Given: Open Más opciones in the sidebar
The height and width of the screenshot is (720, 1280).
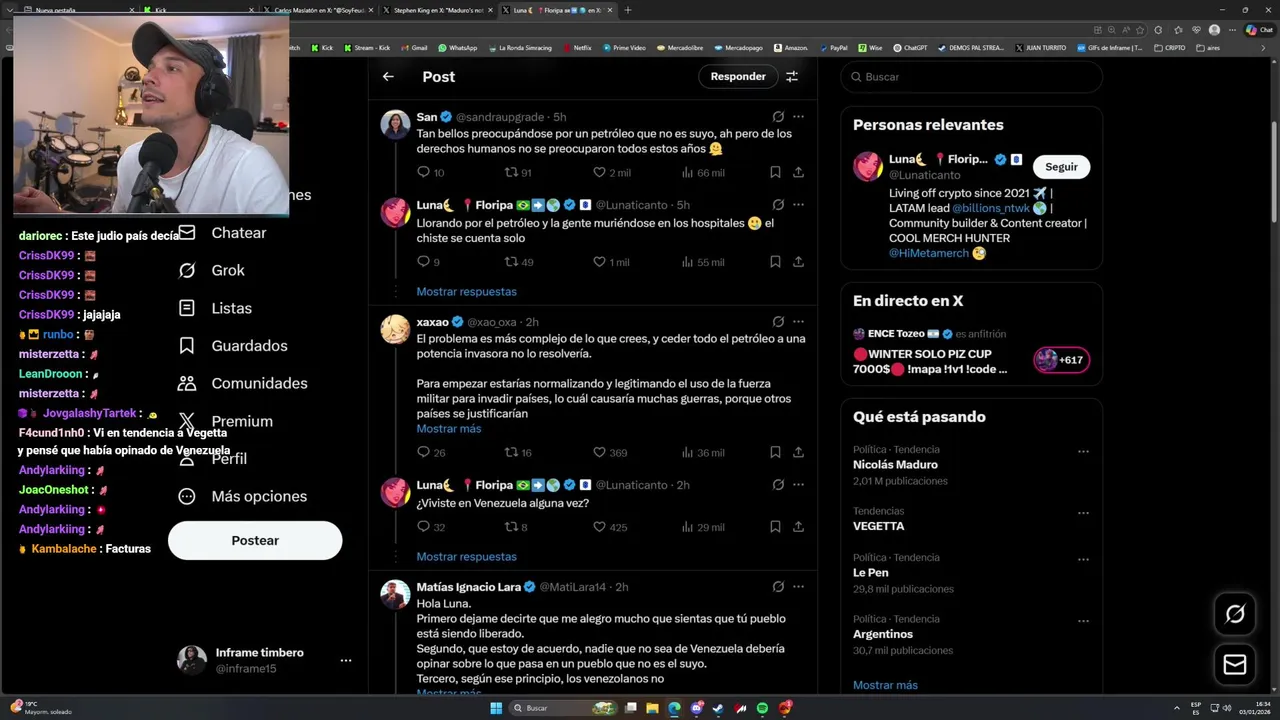Looking at the screenshot, I should point(242,496).
